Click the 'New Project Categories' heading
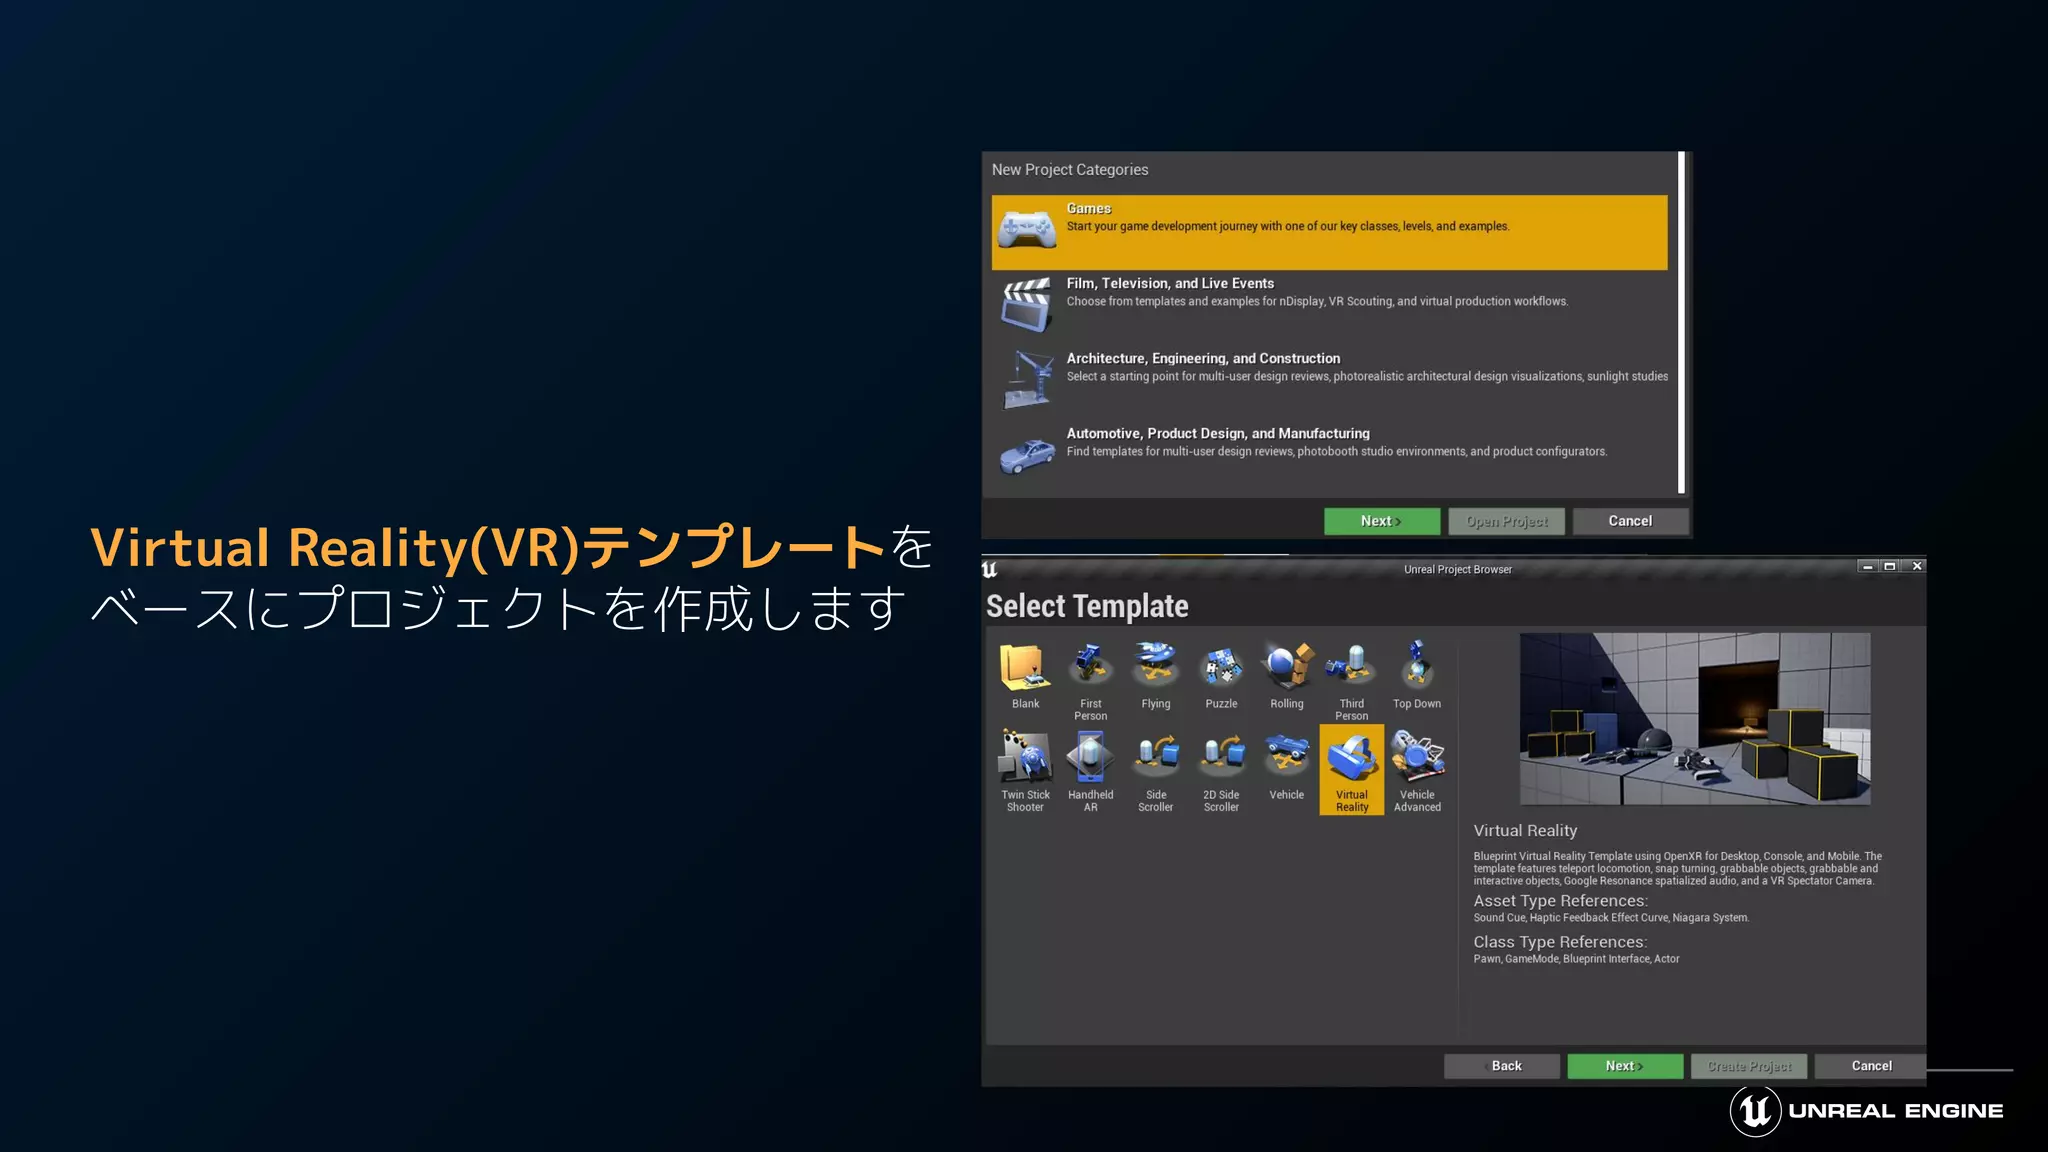Image resolution: width=2048 pixels, height=1152 pixels. point(1070,170)
